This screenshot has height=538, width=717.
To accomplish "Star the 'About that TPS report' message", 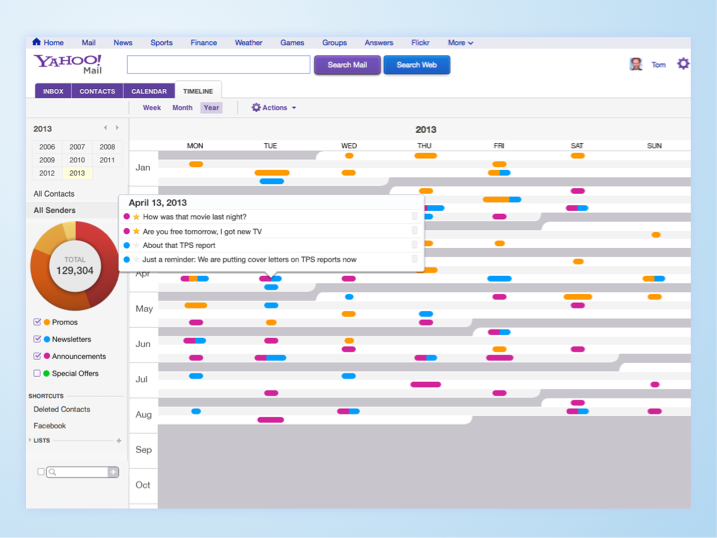I will [x=137, y=245].
